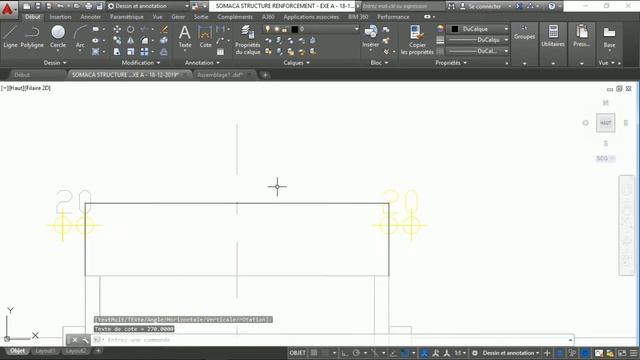Expand the Bloc panel
640x360 pixels.
(x=379, y=62)
